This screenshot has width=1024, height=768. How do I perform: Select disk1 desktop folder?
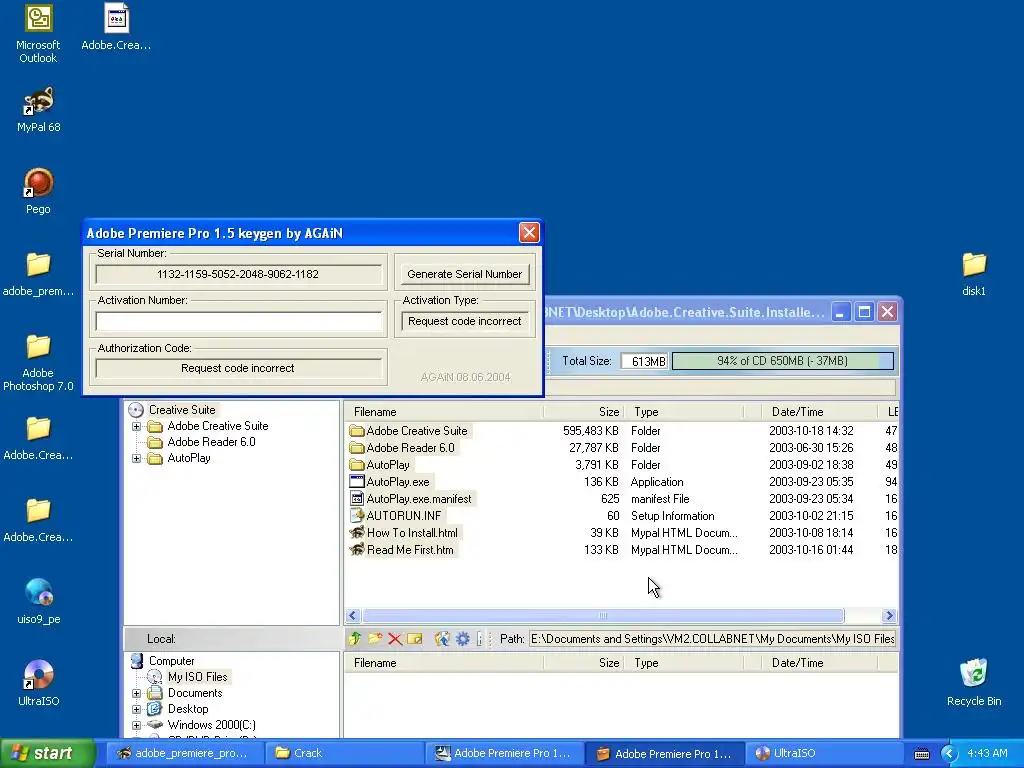(974, 274)
